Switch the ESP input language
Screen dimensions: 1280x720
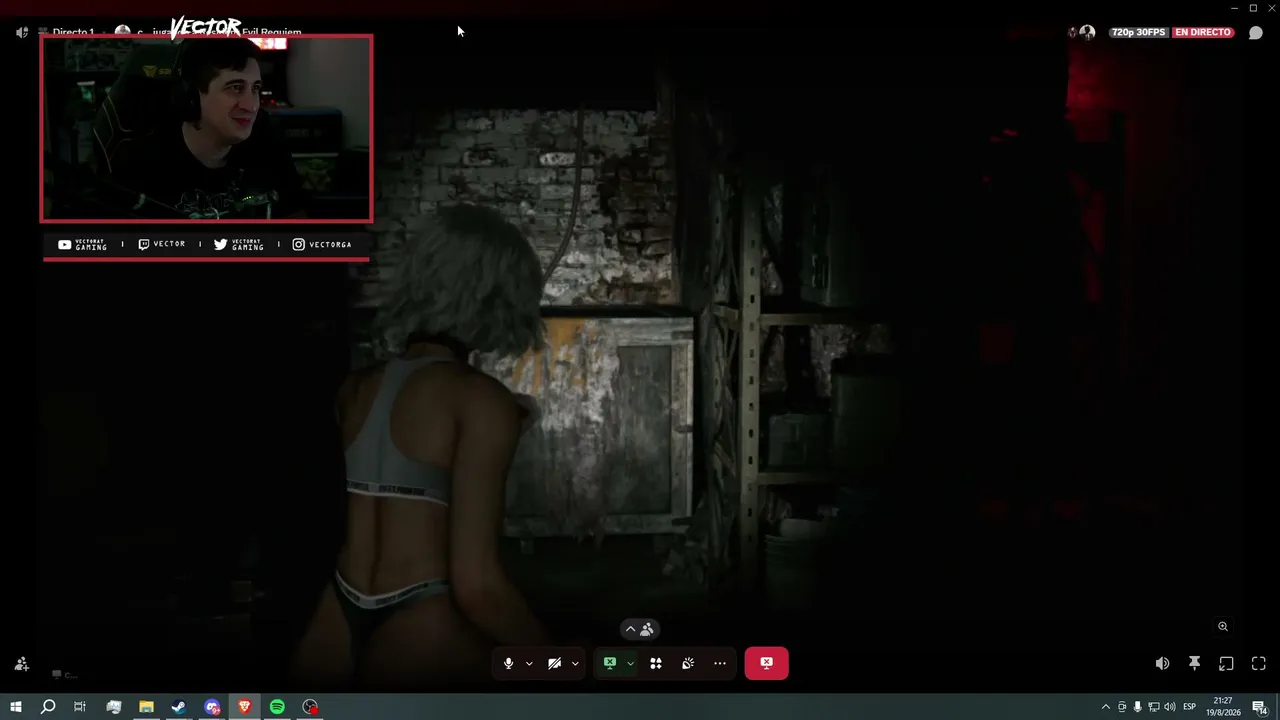[1190, 707]
